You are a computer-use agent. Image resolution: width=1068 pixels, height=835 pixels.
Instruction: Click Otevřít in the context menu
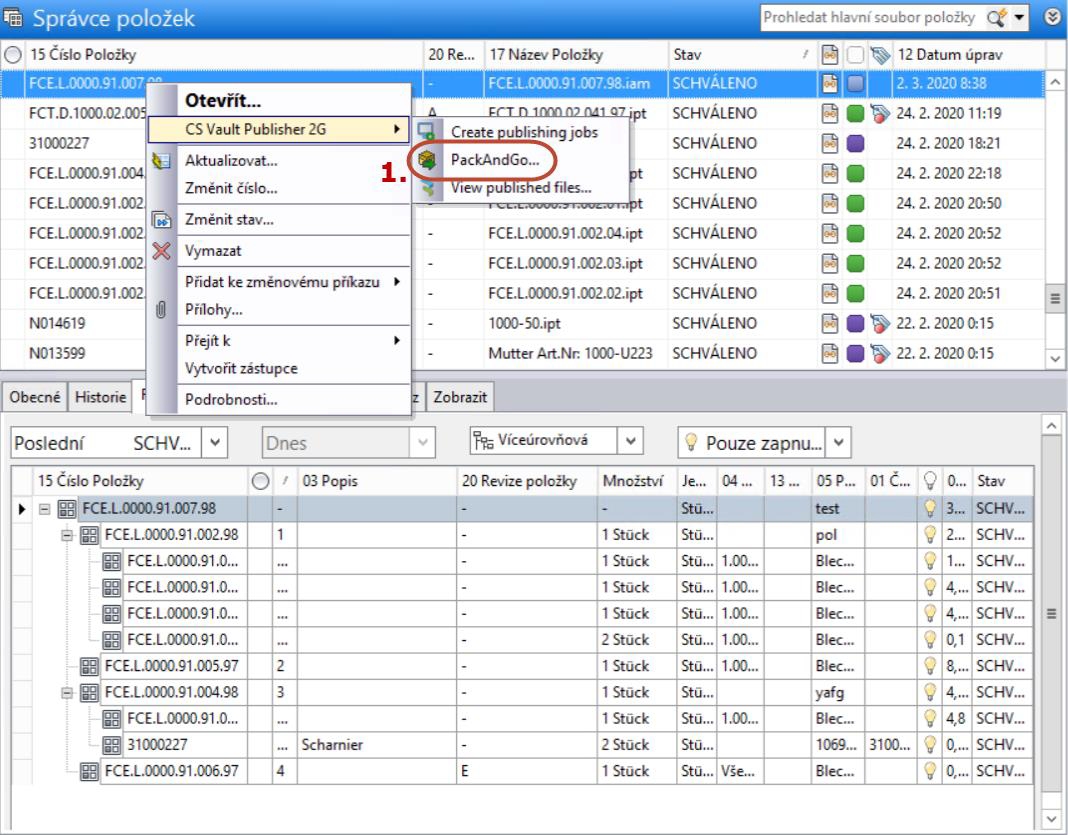(x=221, y=101)
